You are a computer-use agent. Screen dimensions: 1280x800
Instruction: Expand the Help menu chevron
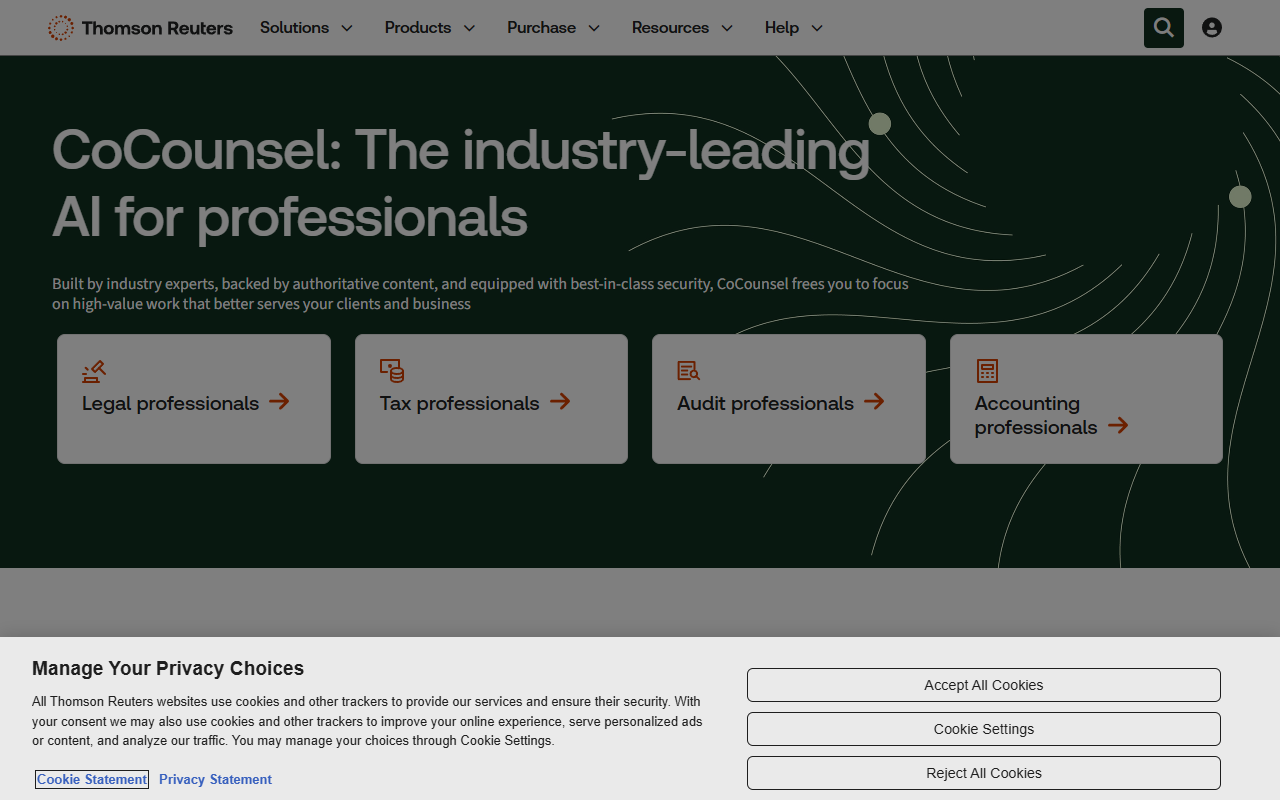point(817,28)
